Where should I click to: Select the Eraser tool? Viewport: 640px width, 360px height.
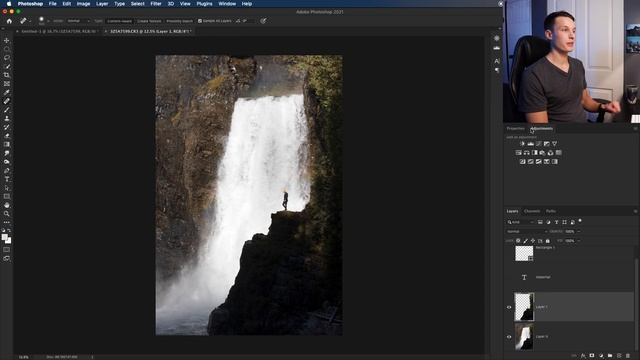tap(7, 136)
